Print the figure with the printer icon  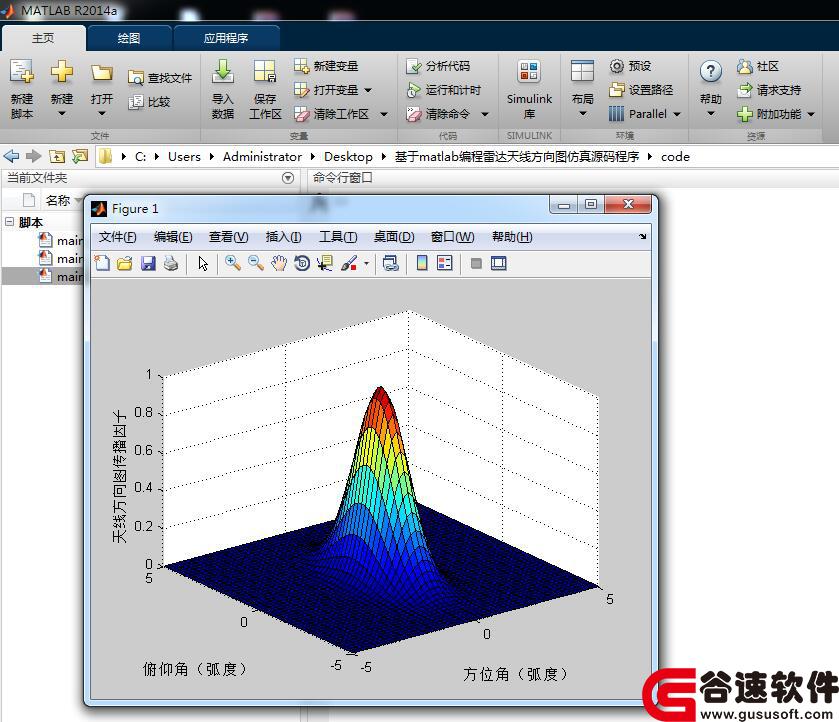click(x=171, y=263)
